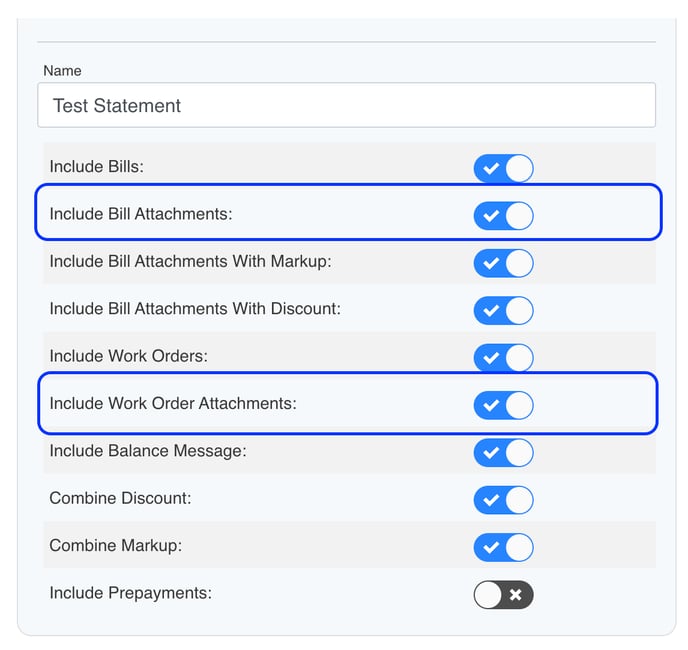688x650 pixels.
Task: Select the "Include Work Orders:" label text
Action: [x=129, y=356]
